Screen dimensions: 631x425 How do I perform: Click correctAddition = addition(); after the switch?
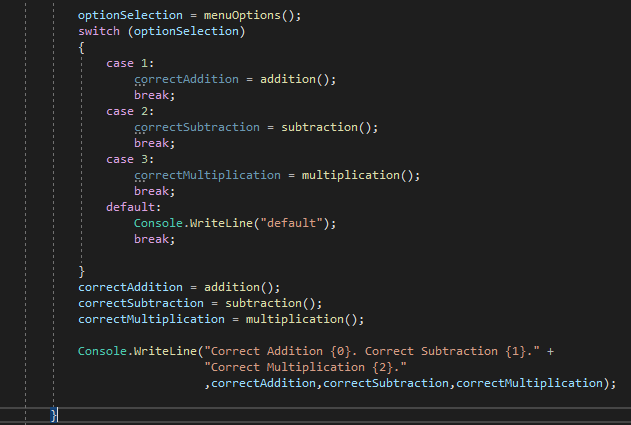click(x=179, y=287)
